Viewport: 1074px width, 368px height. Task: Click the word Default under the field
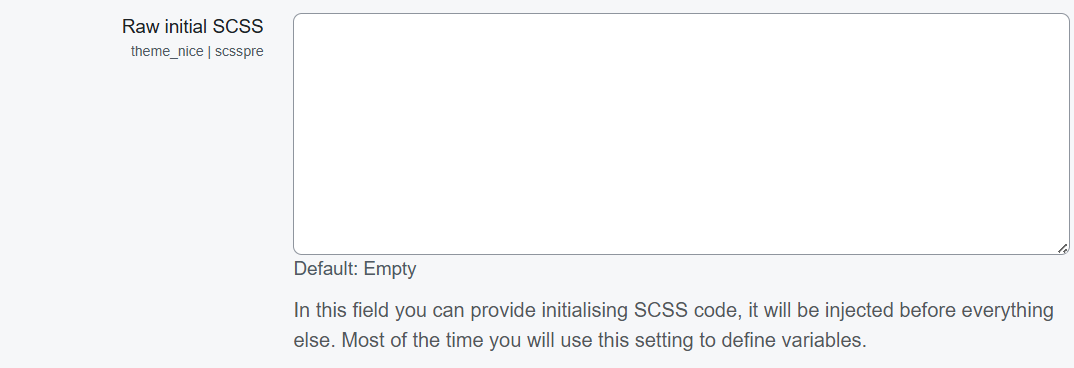[x=325, y=269]
